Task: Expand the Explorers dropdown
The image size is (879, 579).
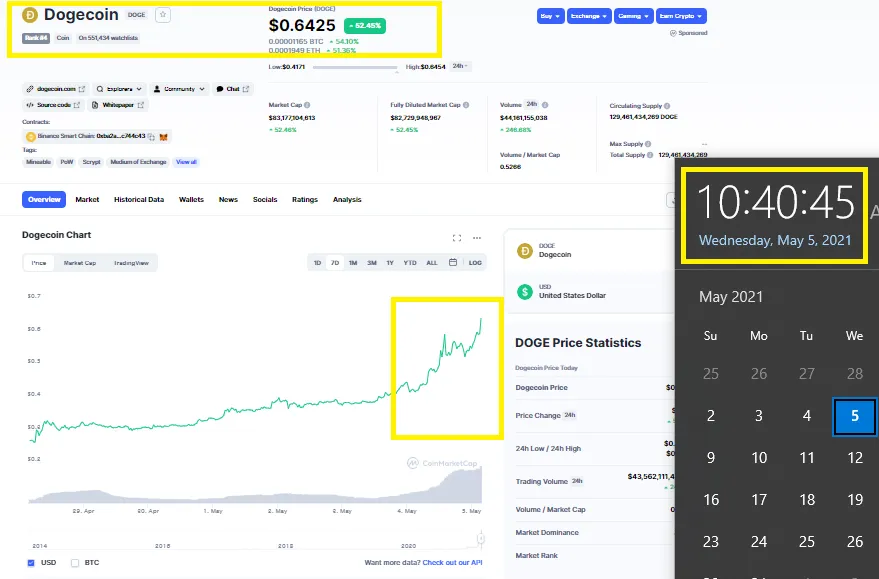Action: click(x=119, y=89)
